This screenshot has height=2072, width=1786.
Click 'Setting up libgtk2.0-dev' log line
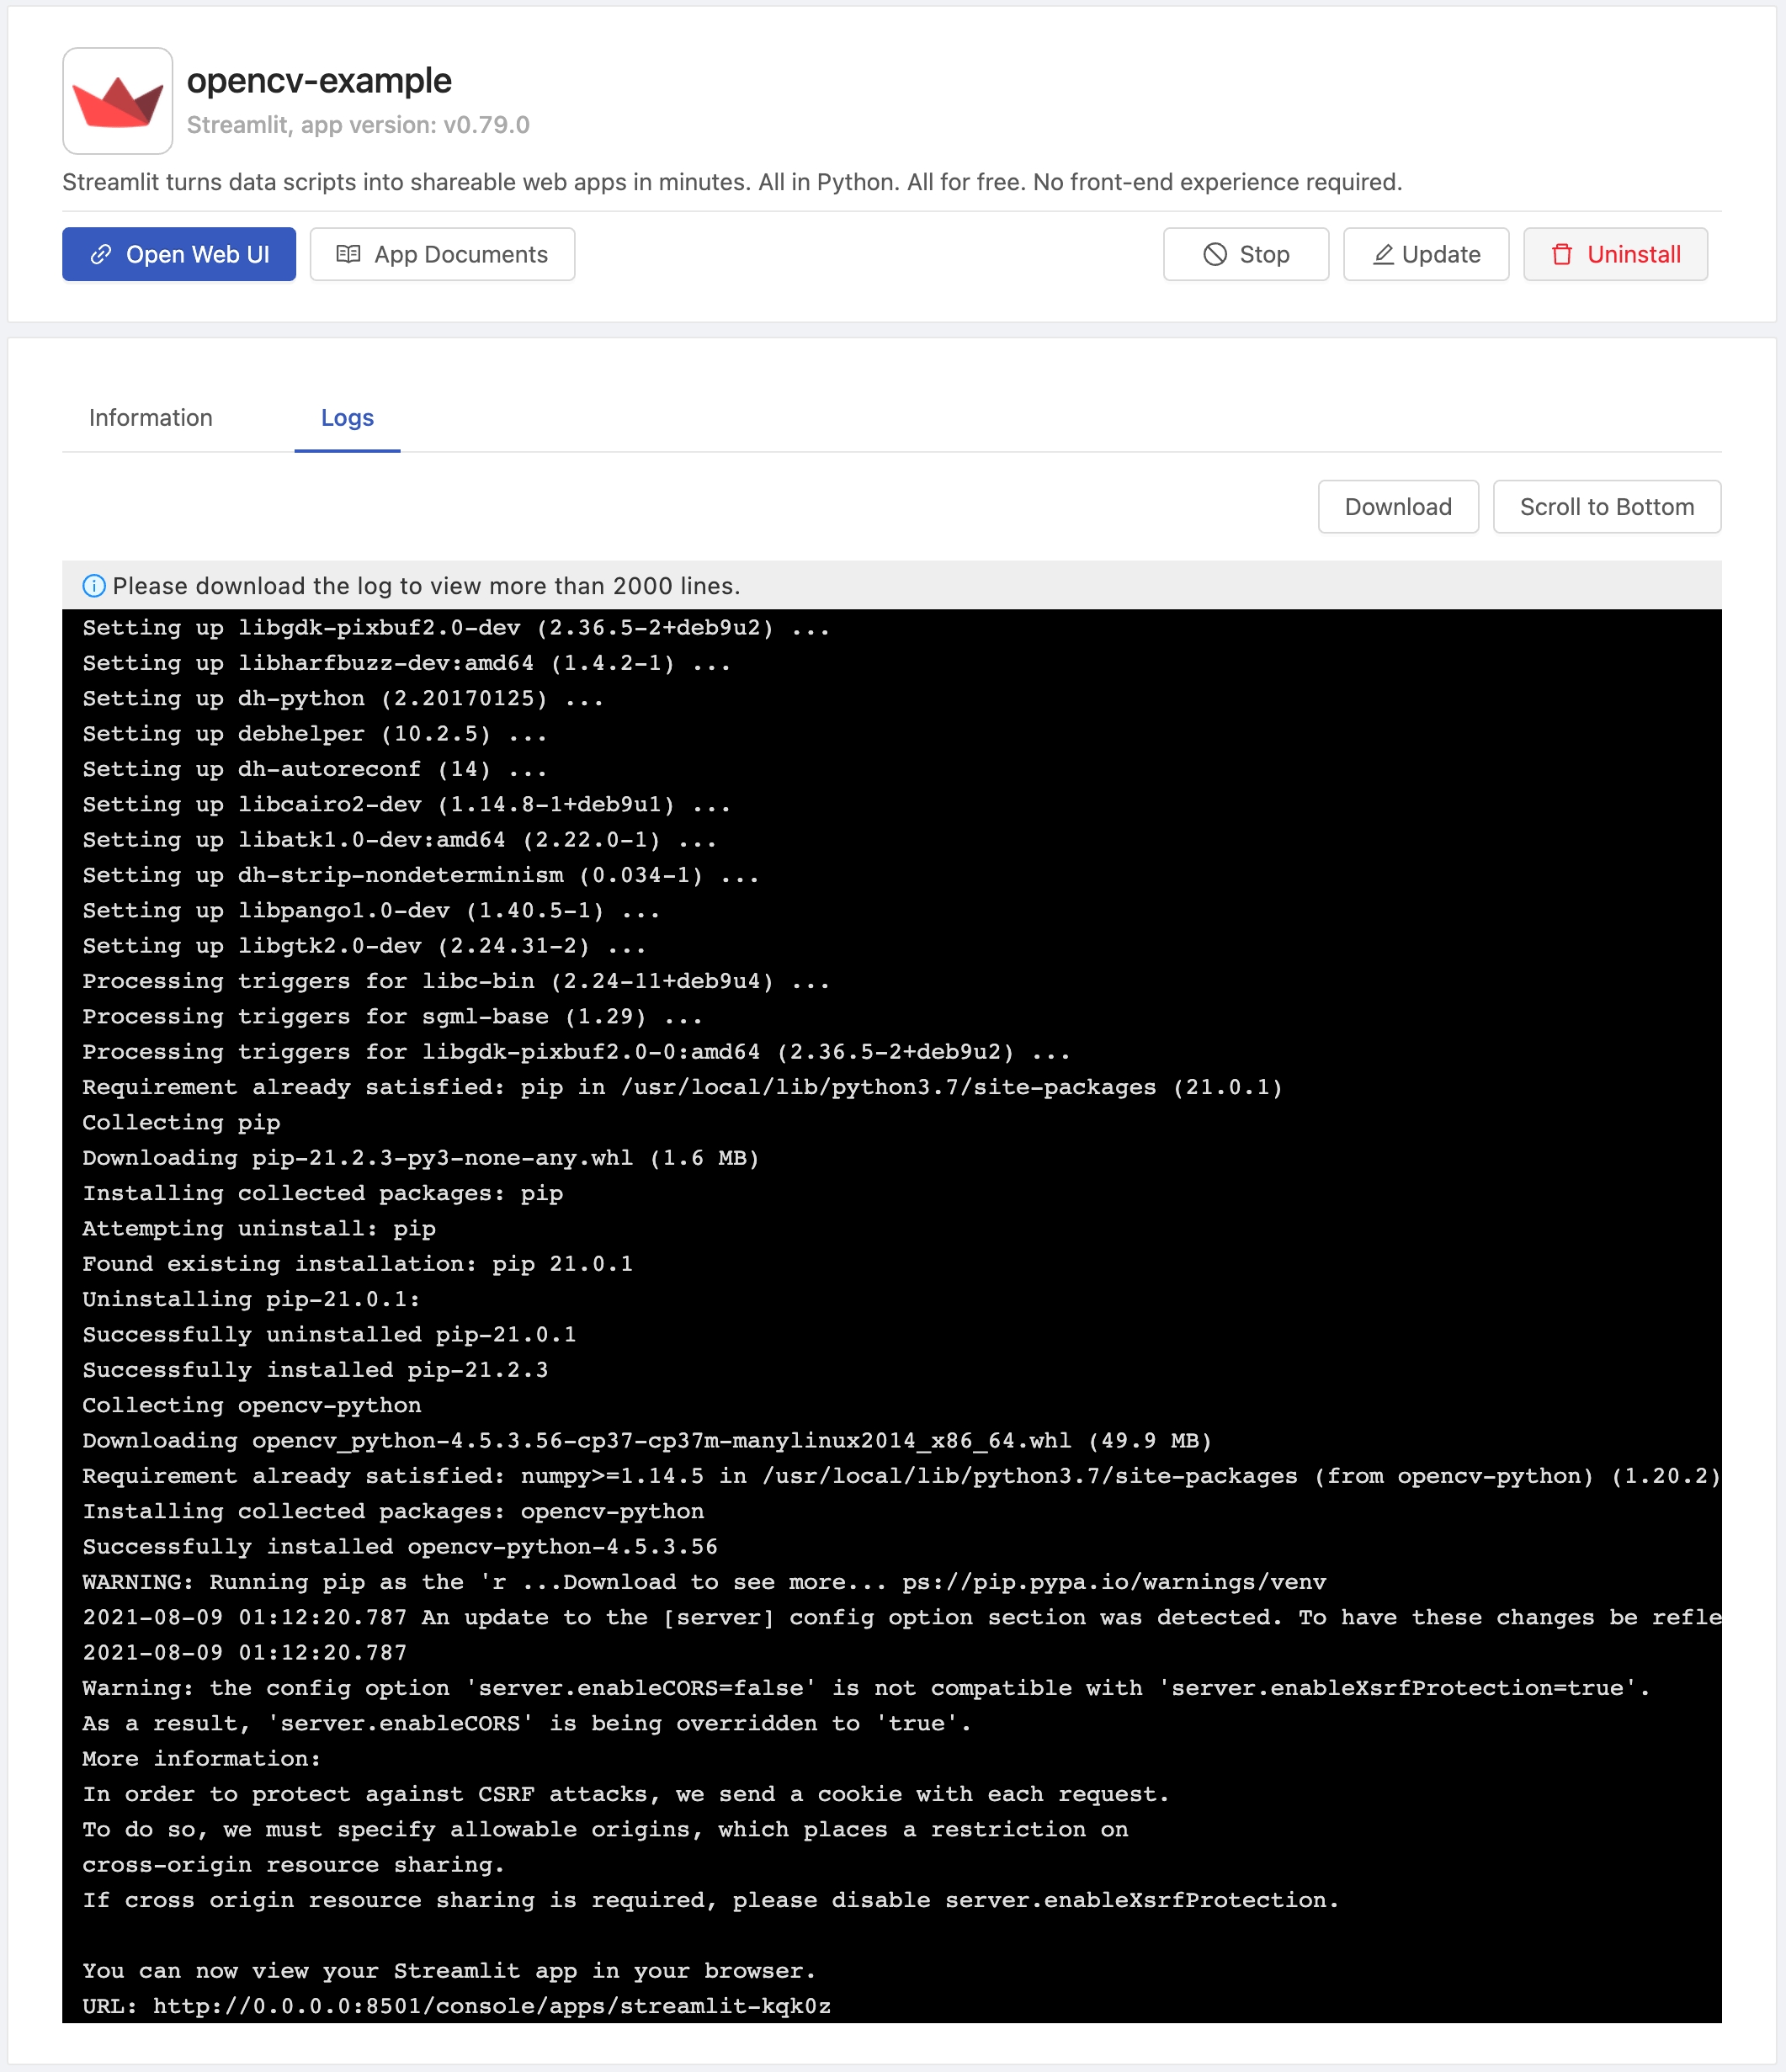[364, 946]
